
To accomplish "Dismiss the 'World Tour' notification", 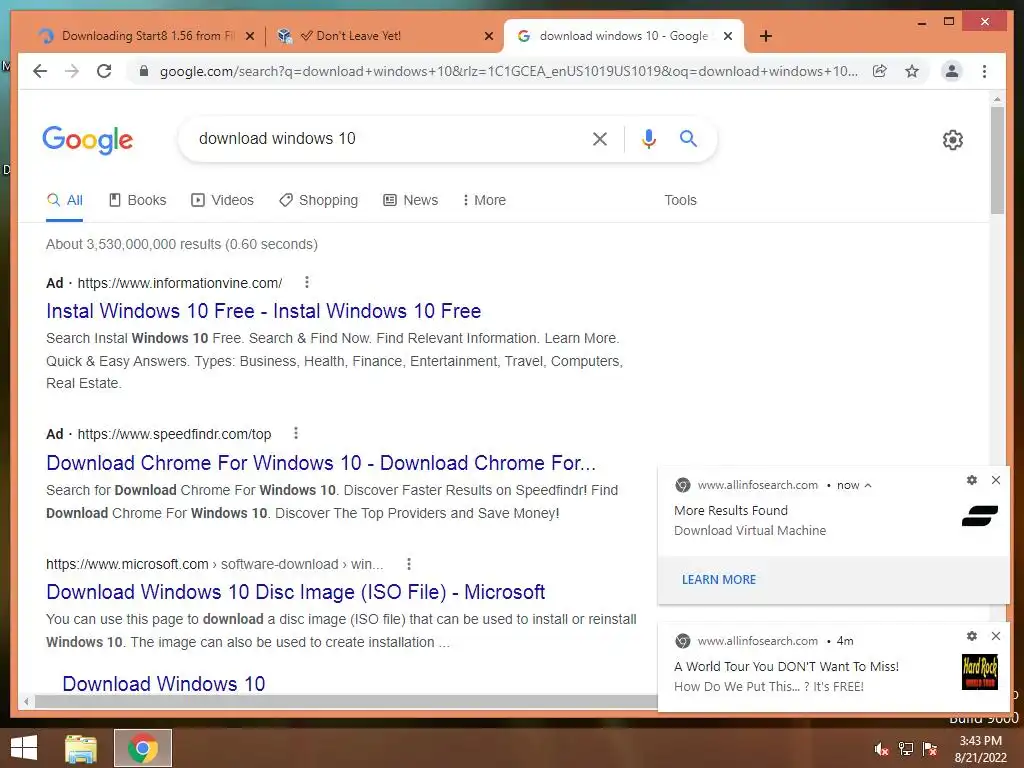I will point(996,636).
